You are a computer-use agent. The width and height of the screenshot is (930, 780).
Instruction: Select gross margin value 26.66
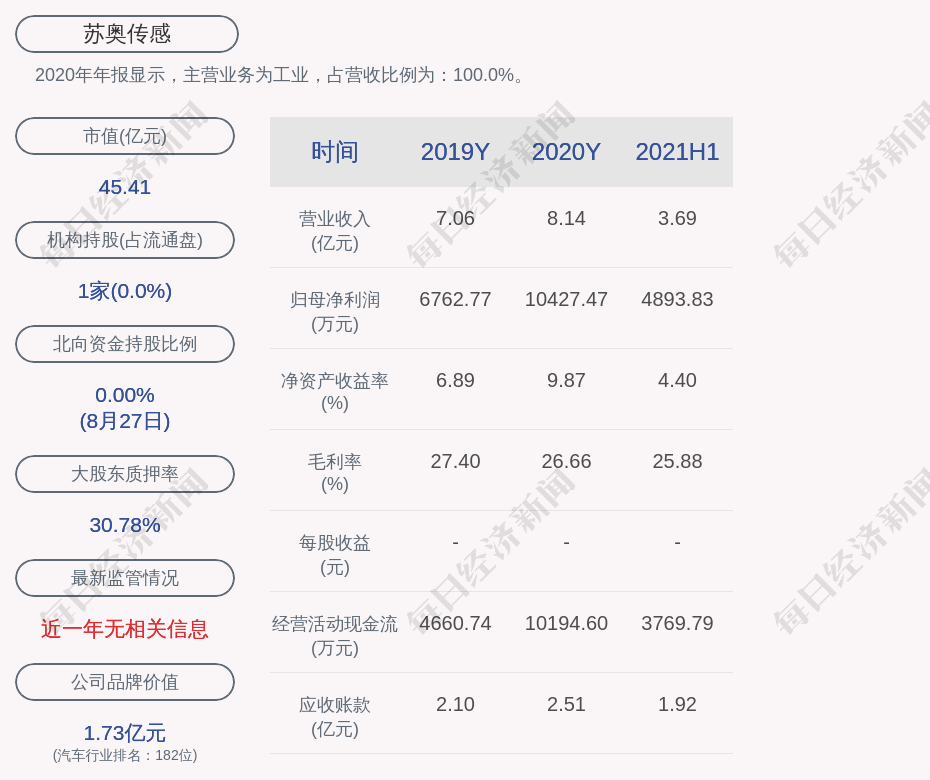tap(566, 461)
